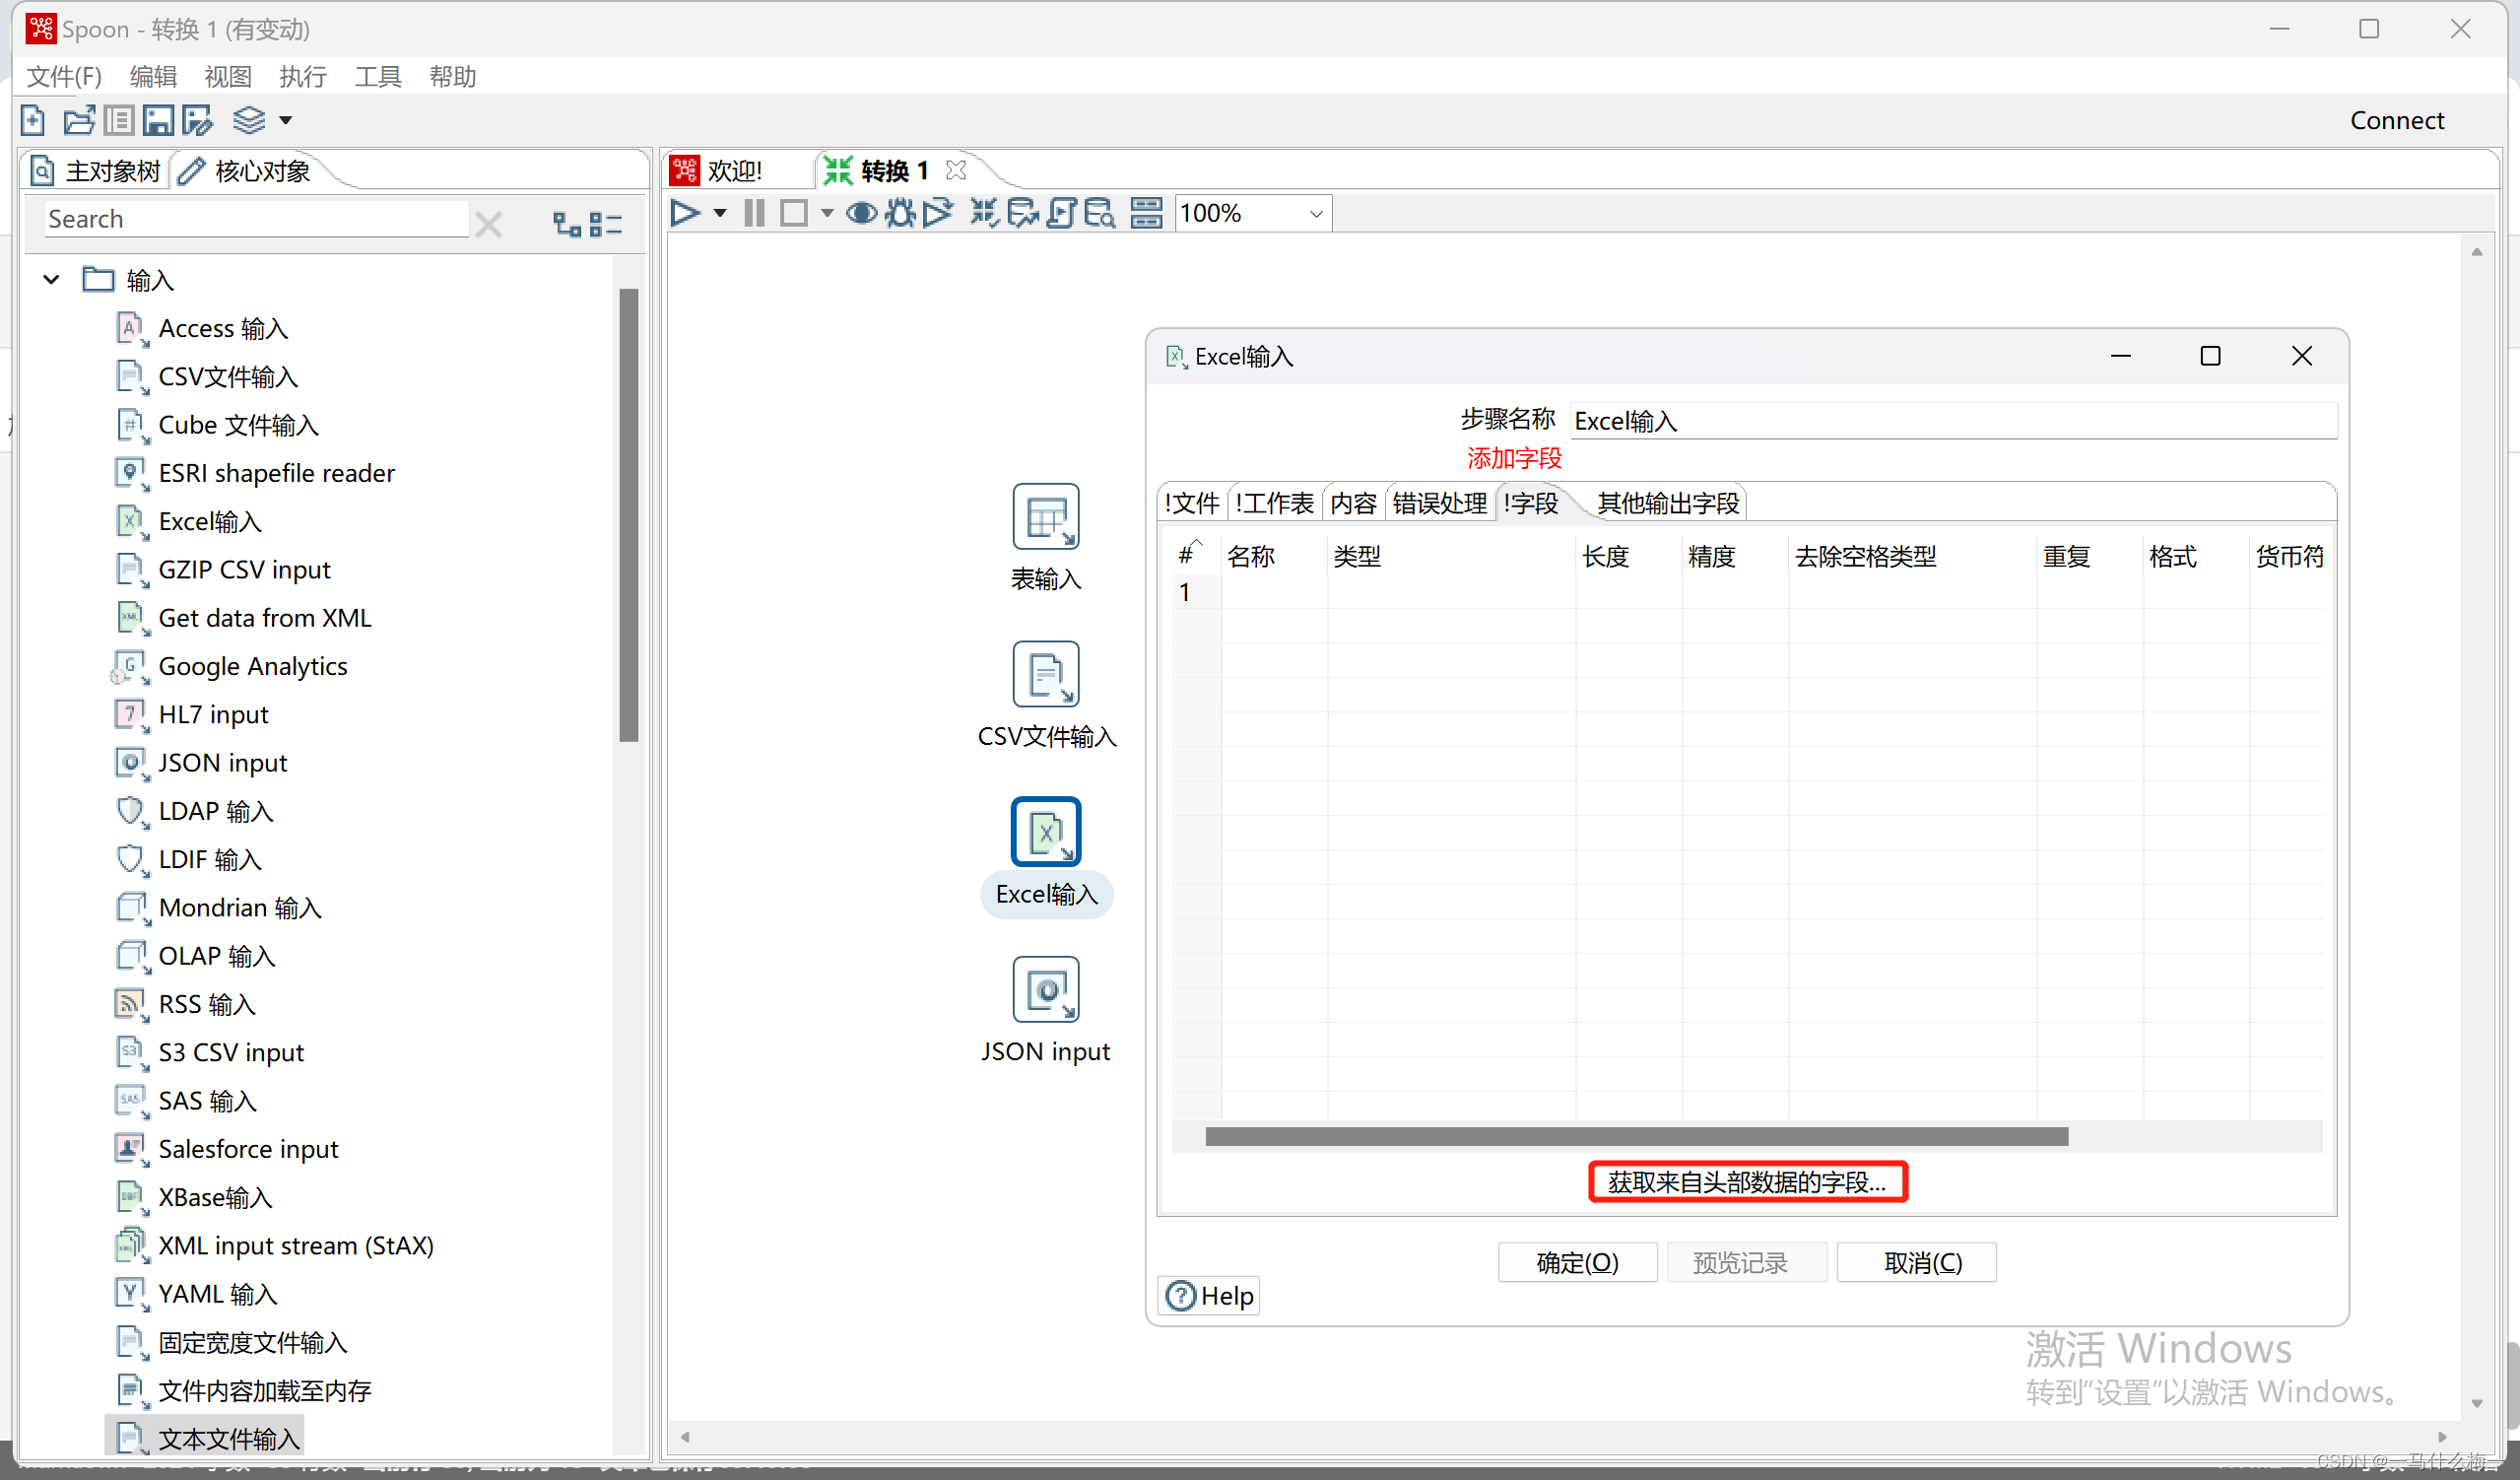Click the 步骤名称 input field

(x=1954, y=421)
